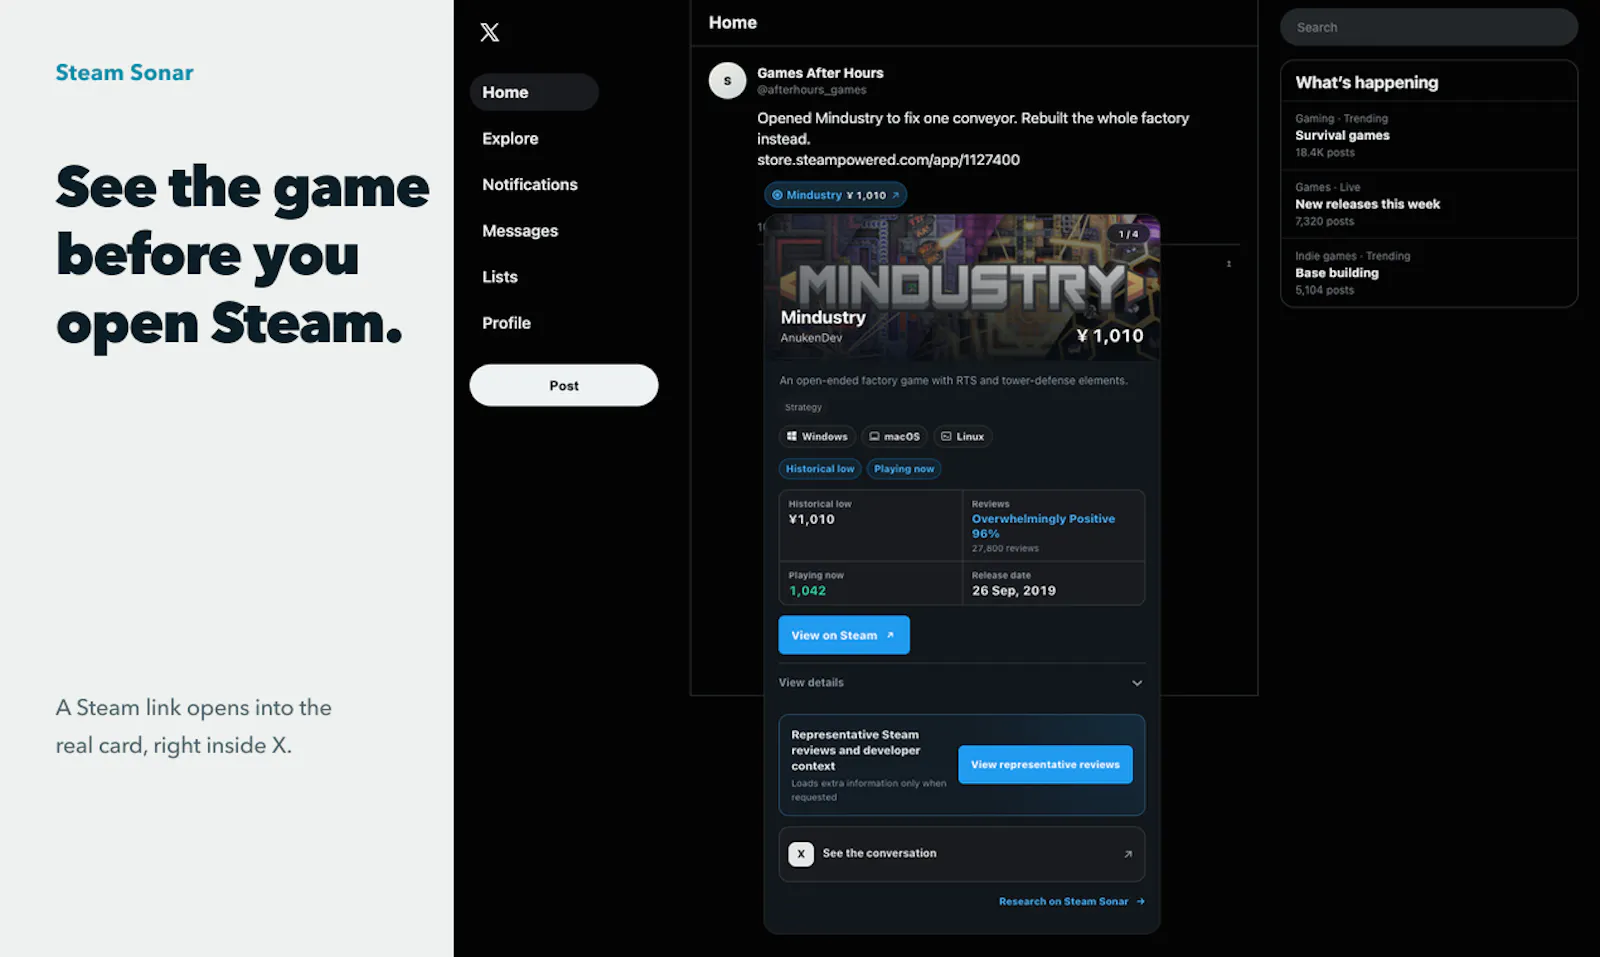This screenshot has width=1600, height=957.
Task: Click the 1 / 4 image counter
Action: [1128, 234]
